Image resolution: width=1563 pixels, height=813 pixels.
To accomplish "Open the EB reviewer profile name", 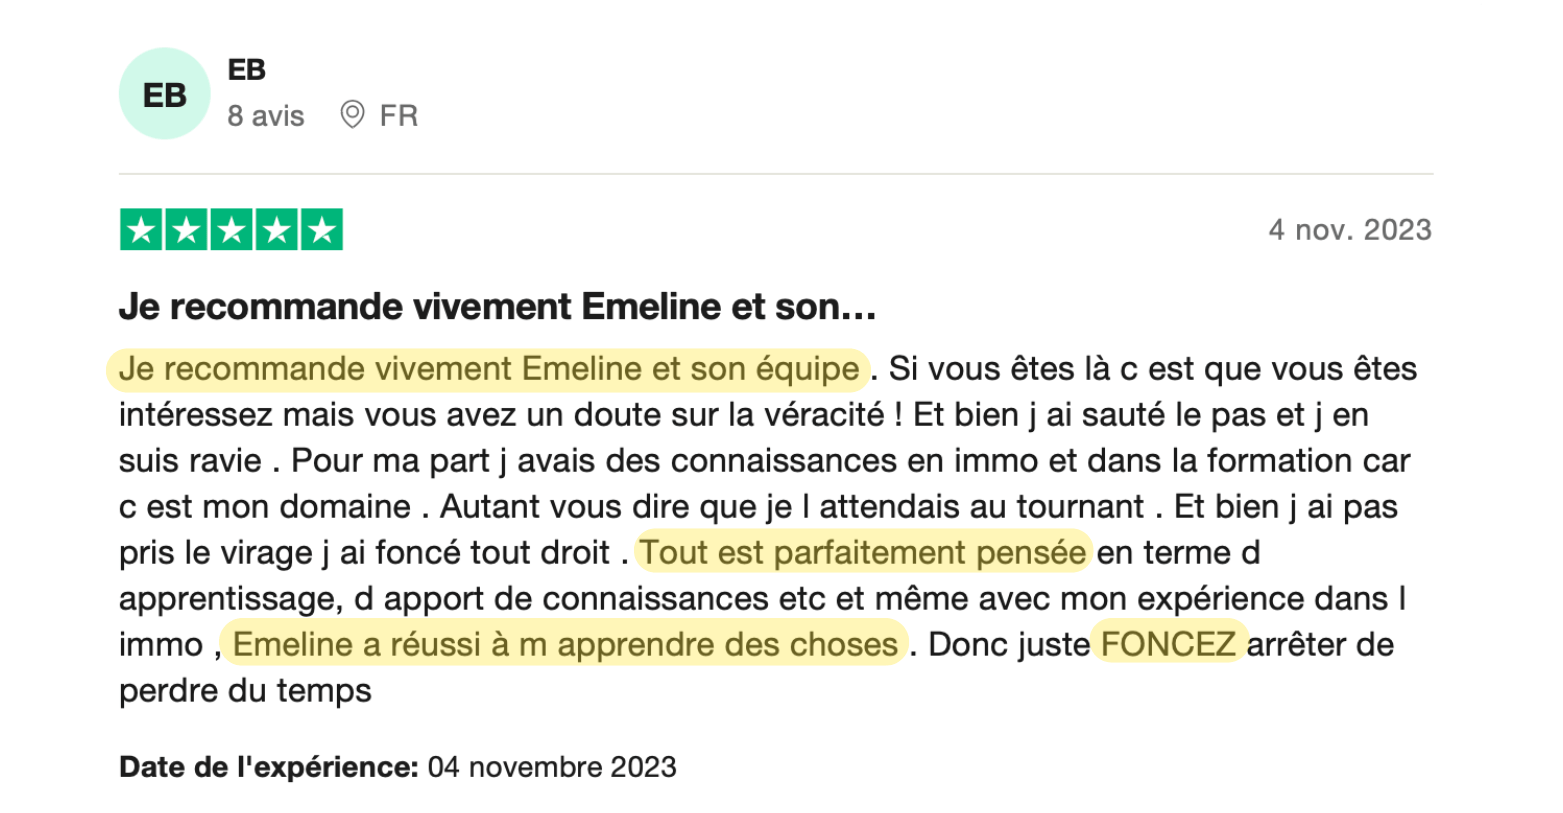I will 247,69.
